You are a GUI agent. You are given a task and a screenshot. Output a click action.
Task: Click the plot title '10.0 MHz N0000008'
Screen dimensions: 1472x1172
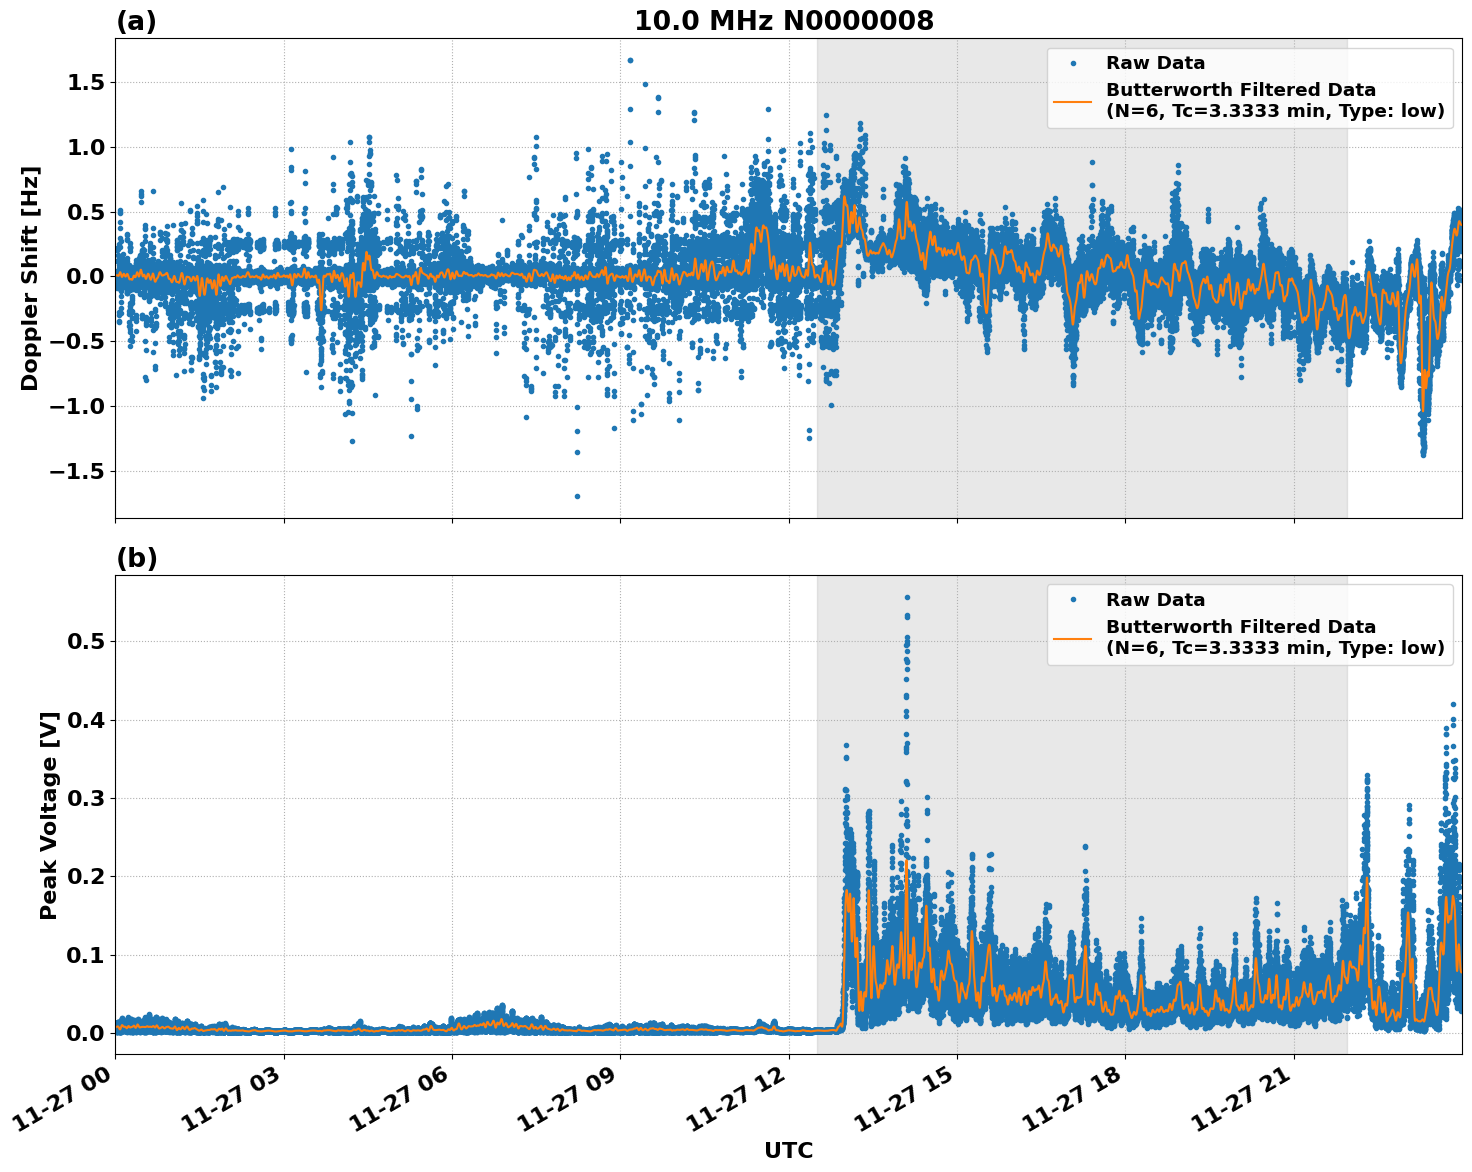tap(784, 21)
